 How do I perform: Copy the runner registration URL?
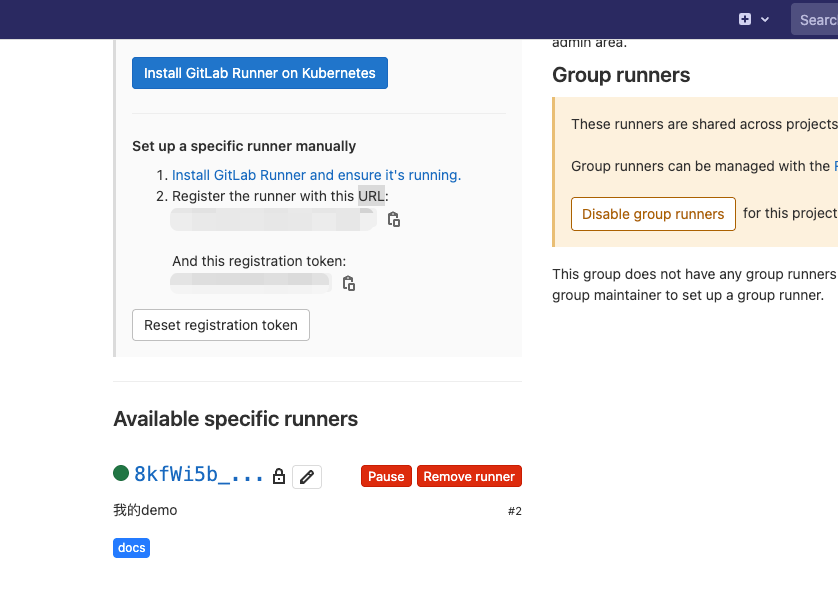tap(394, 219)
